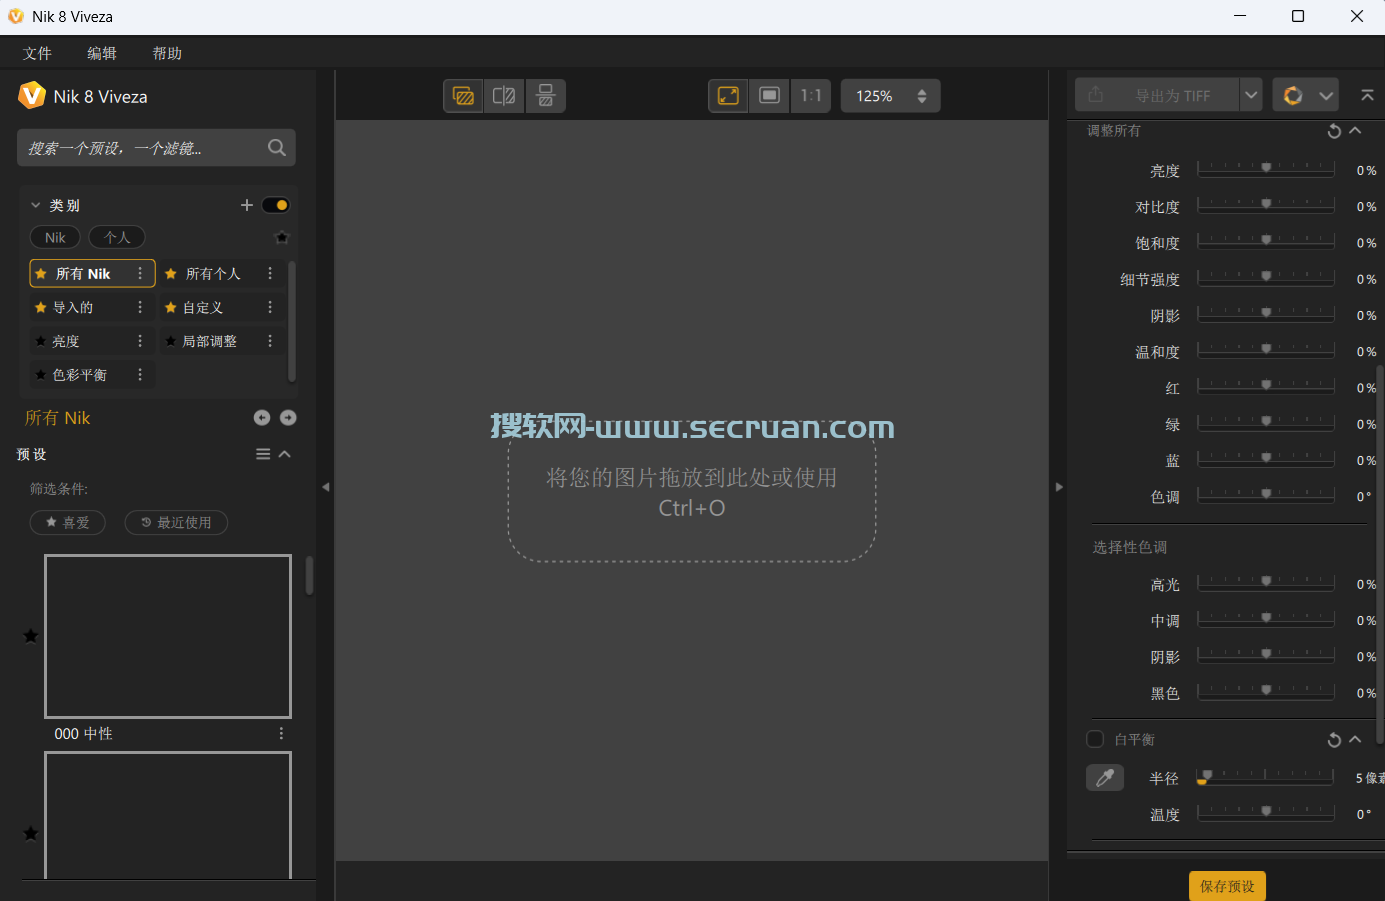
Task: Select split preview compare icon
Action: coord(504,96)
